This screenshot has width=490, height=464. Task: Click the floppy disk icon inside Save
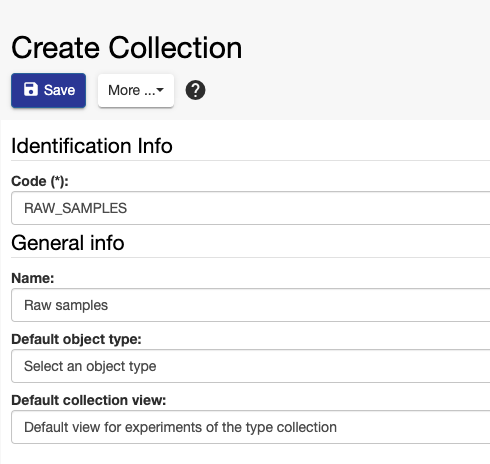[31, 90]
